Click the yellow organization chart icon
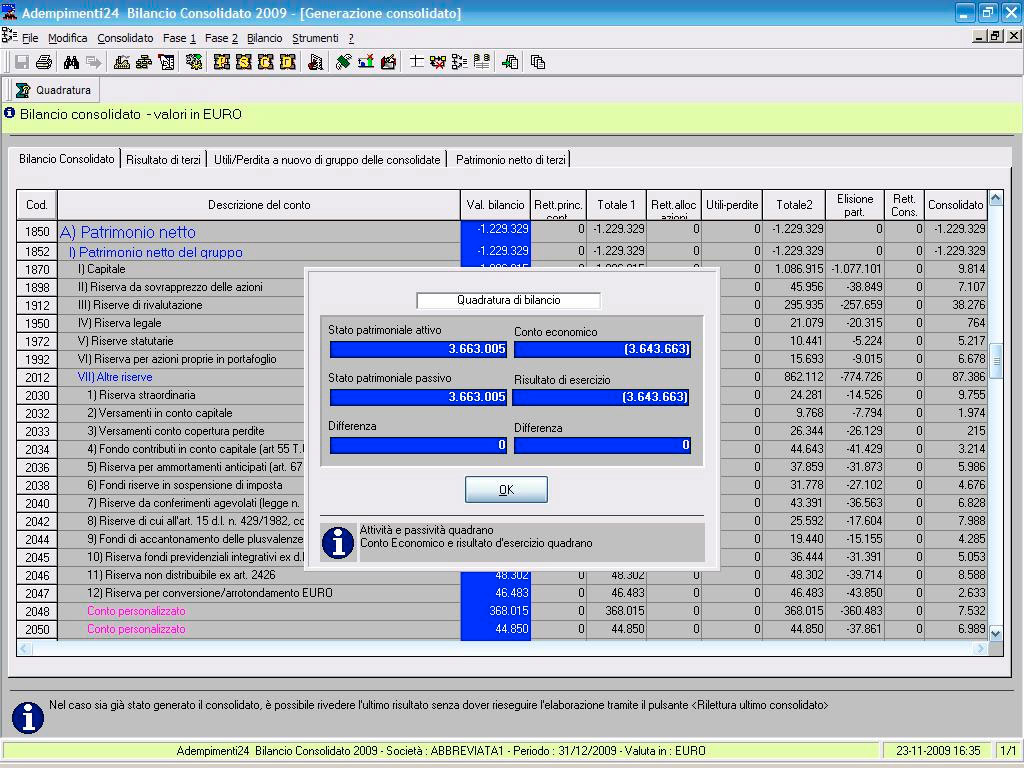Image resolution: width=1024 pixels, height=768 pixels. tap(144, 62)
